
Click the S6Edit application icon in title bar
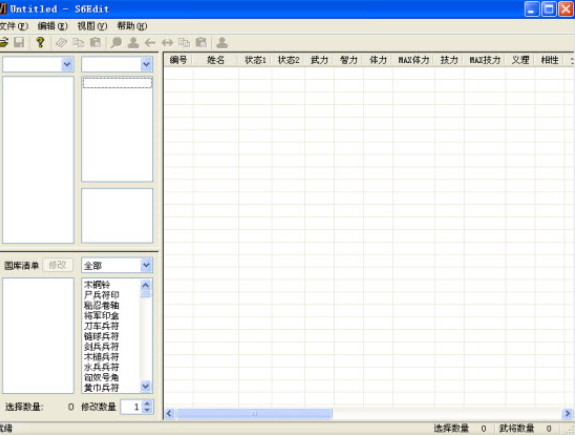click(x=3, y=9)
